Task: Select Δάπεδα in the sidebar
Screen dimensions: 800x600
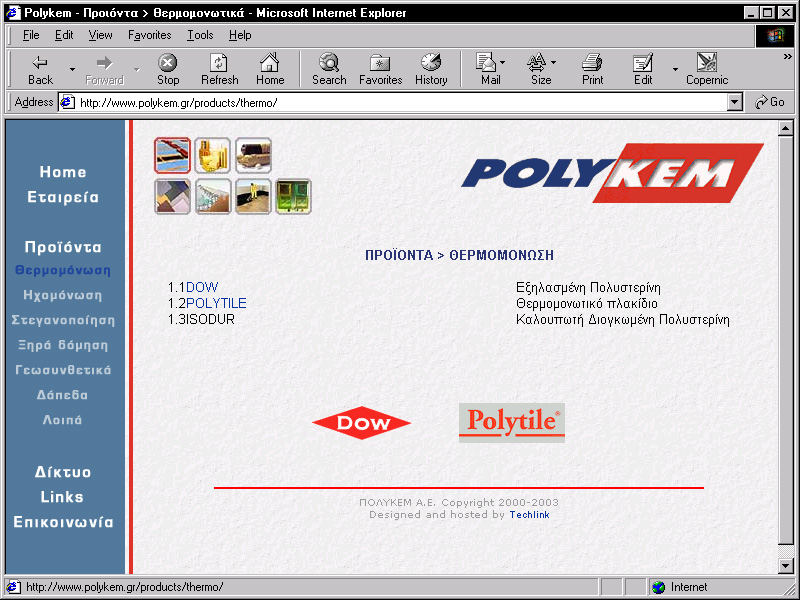Action: tap(62, 395)
